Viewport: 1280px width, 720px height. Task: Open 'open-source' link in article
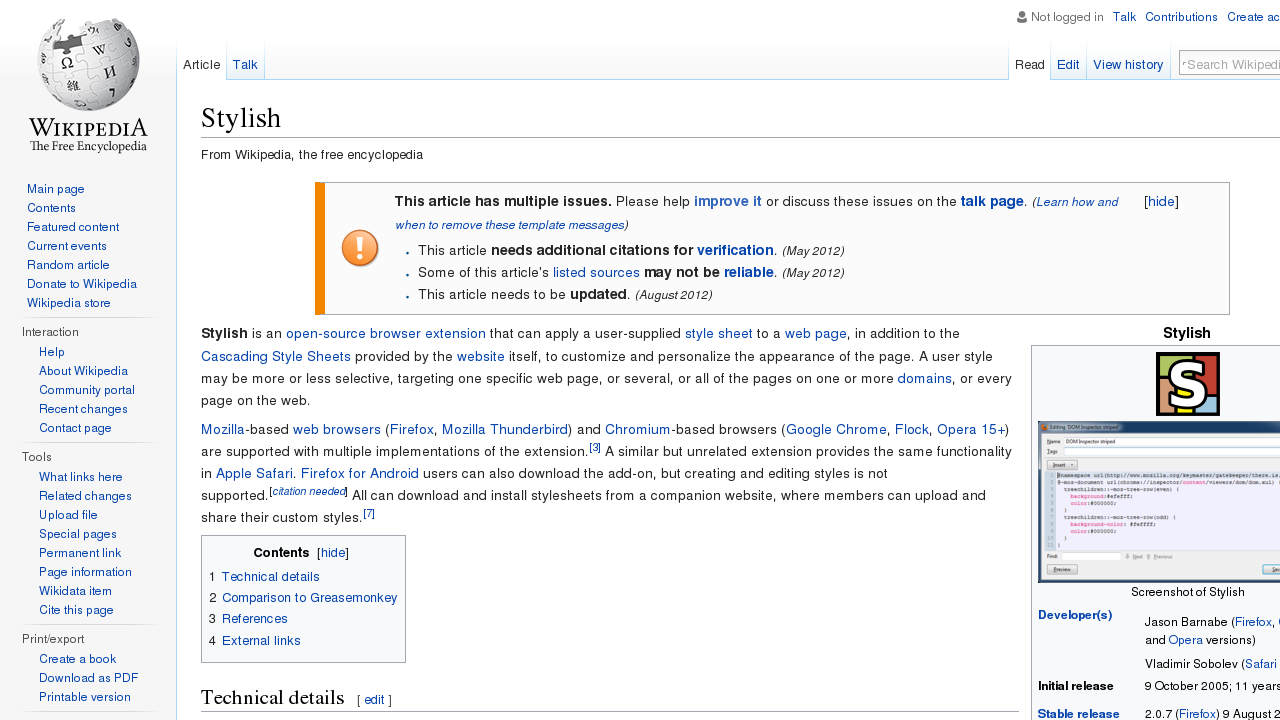pyautogui.click(x=326, y=334)
